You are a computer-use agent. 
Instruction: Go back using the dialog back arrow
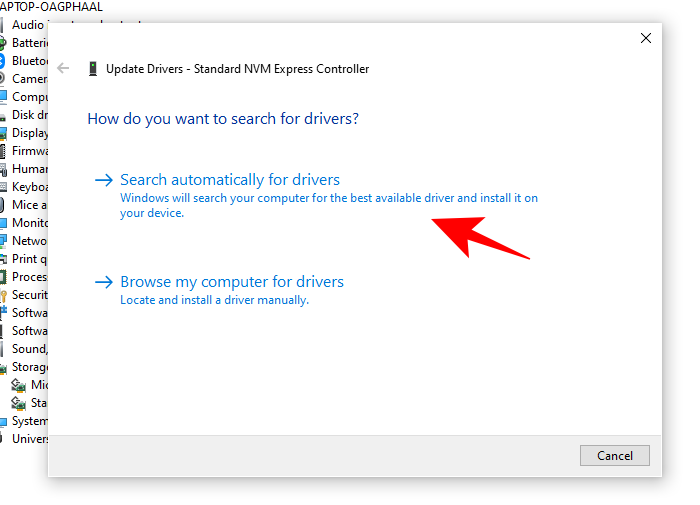click(x=63, y=68)
